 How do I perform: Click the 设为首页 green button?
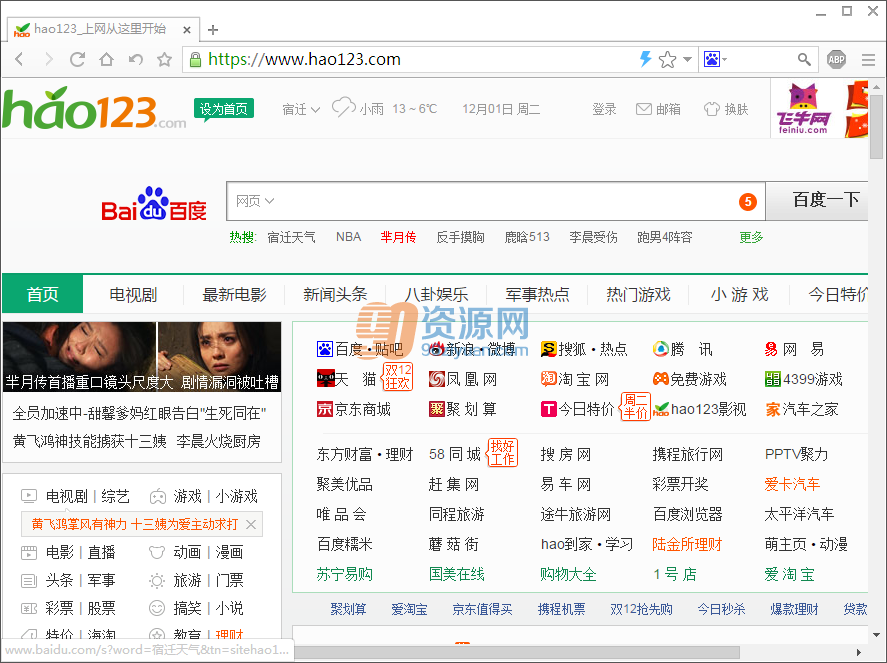click(223, 109)
